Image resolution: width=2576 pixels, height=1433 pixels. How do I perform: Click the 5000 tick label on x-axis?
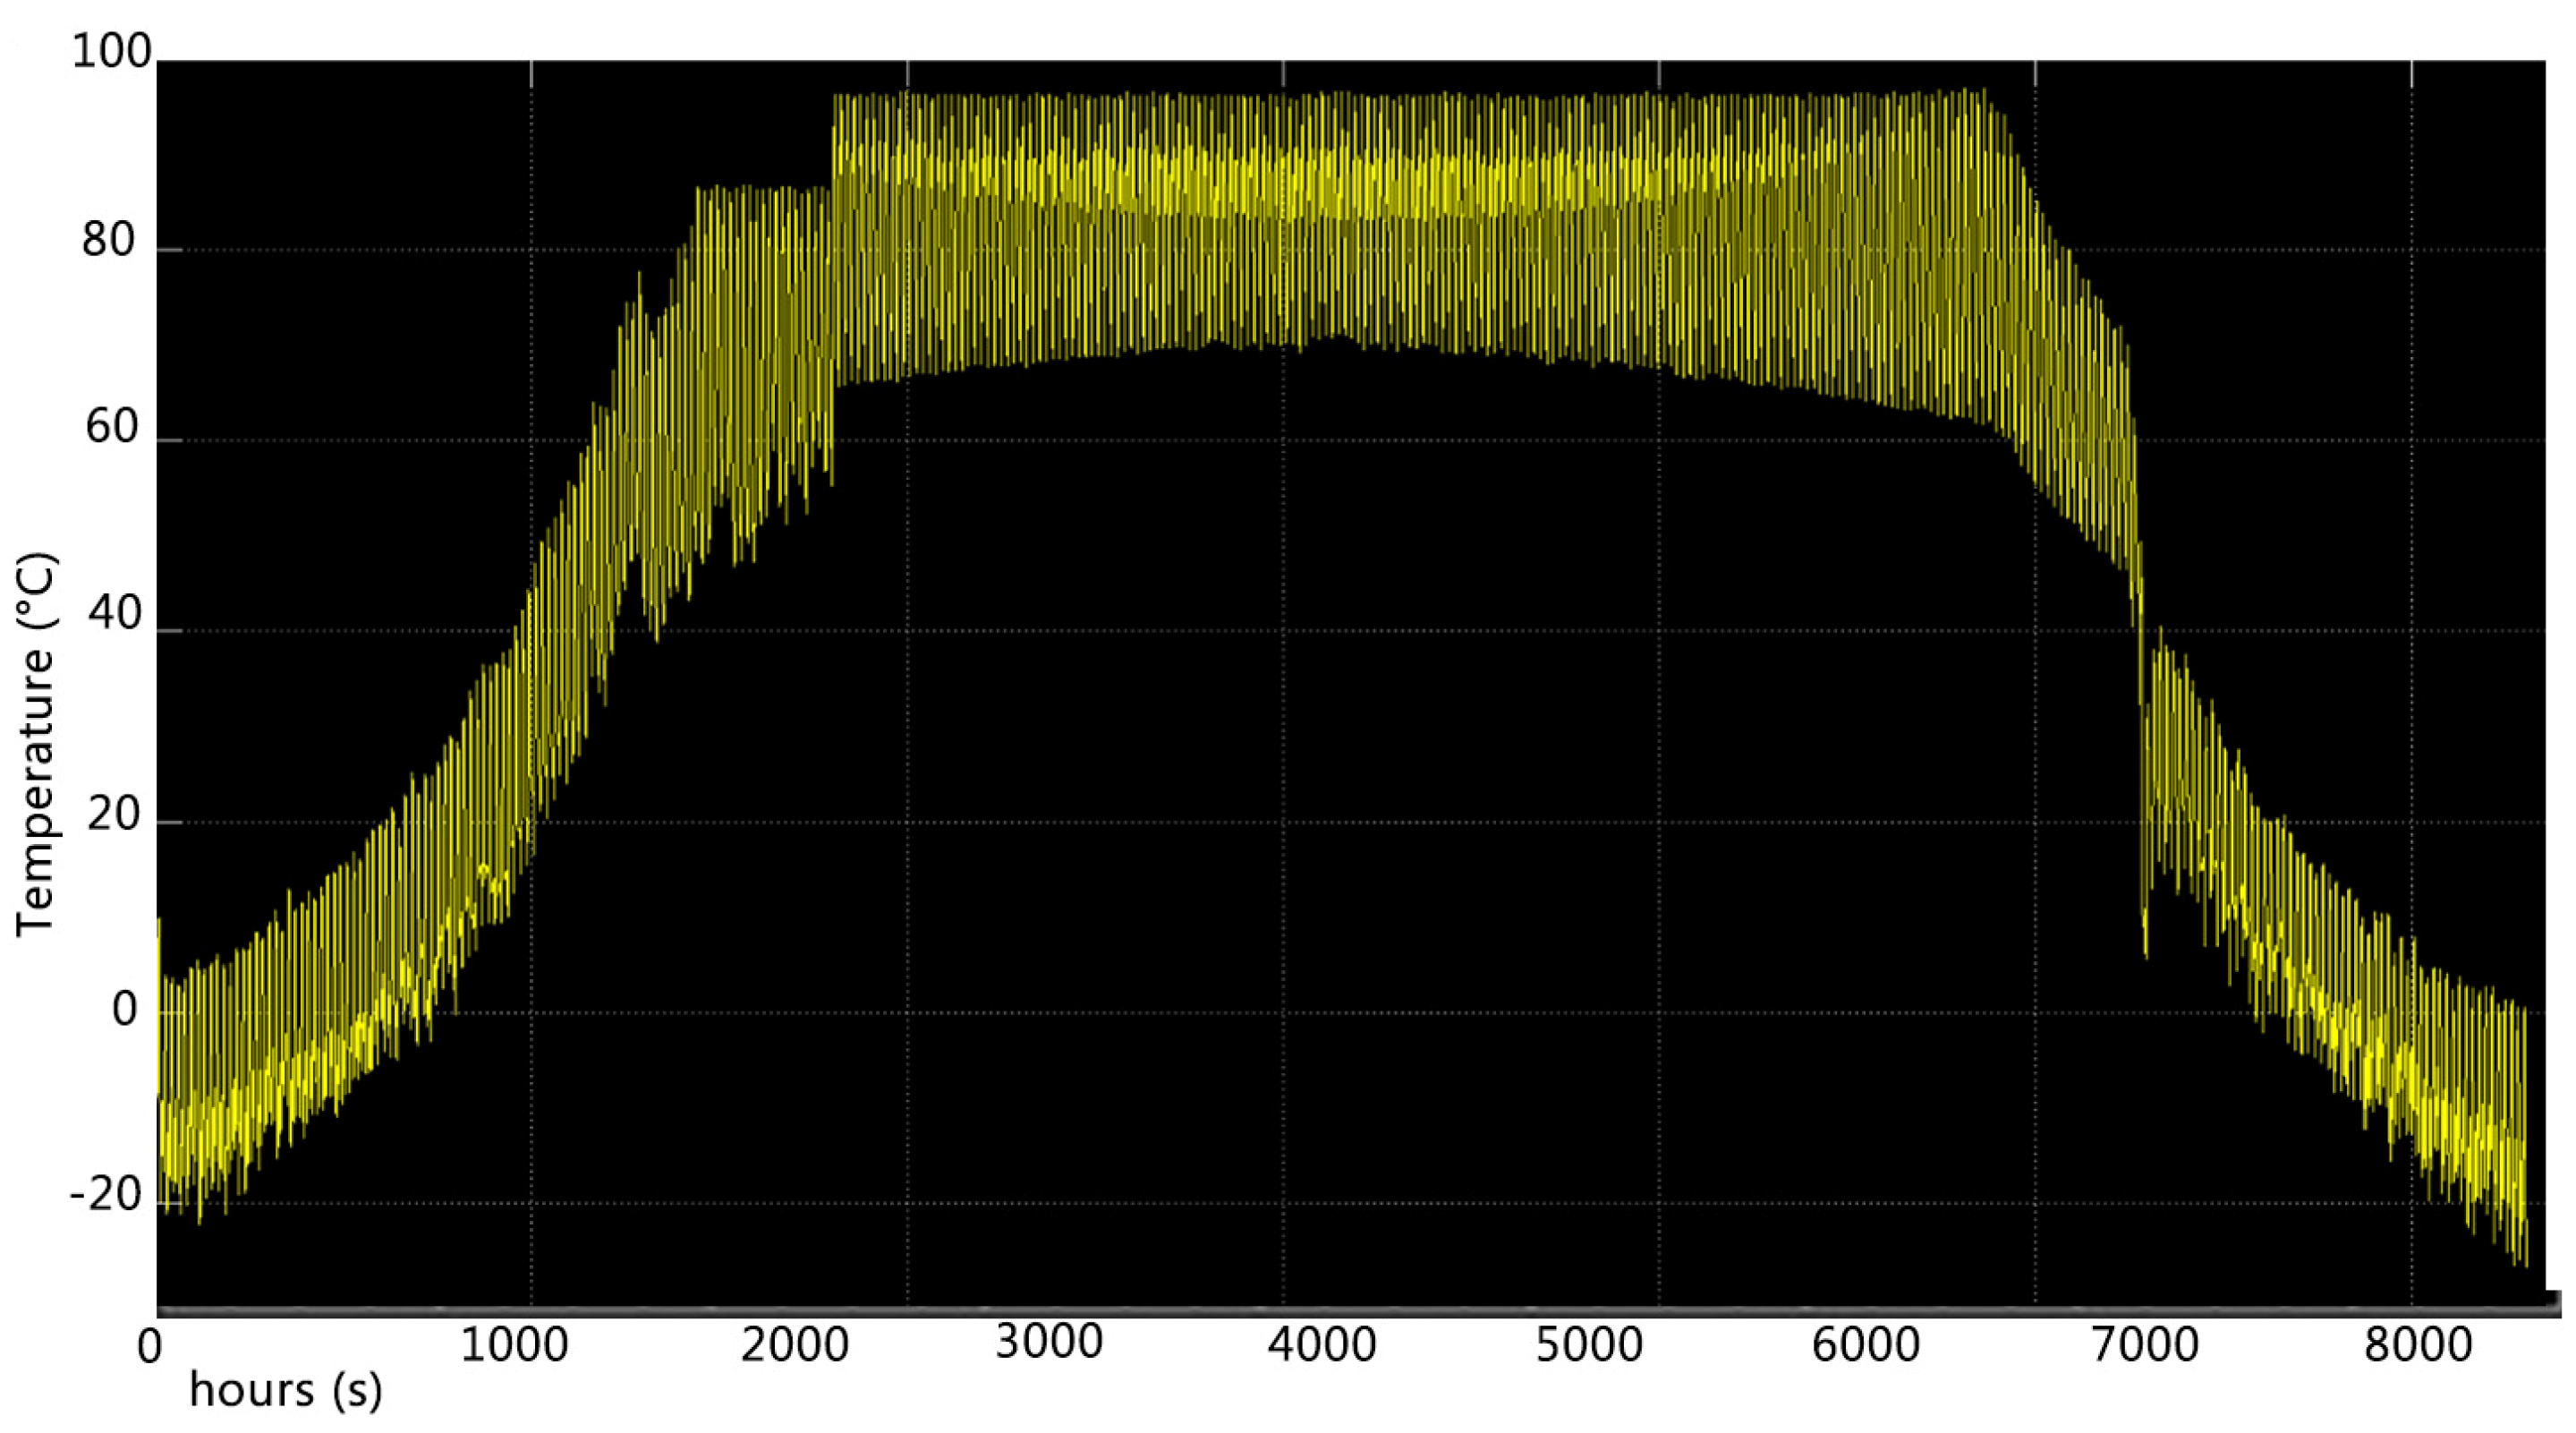click(1589, 1346)
